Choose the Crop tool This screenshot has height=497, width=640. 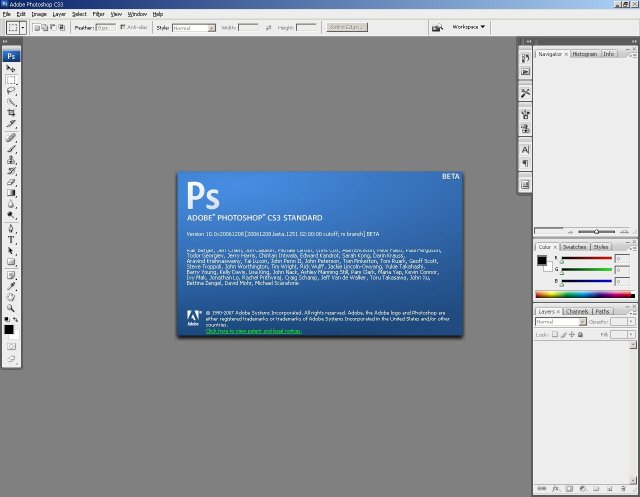(x=12, y=113)
